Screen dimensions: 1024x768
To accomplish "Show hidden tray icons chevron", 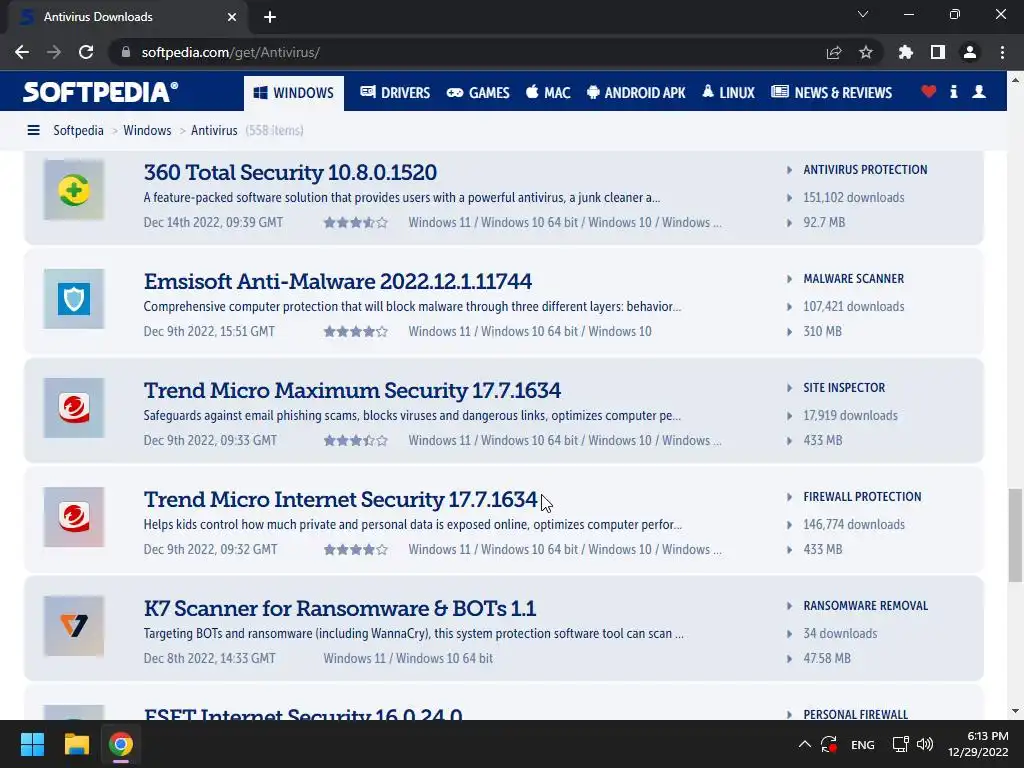I will (x=805, y=744).
